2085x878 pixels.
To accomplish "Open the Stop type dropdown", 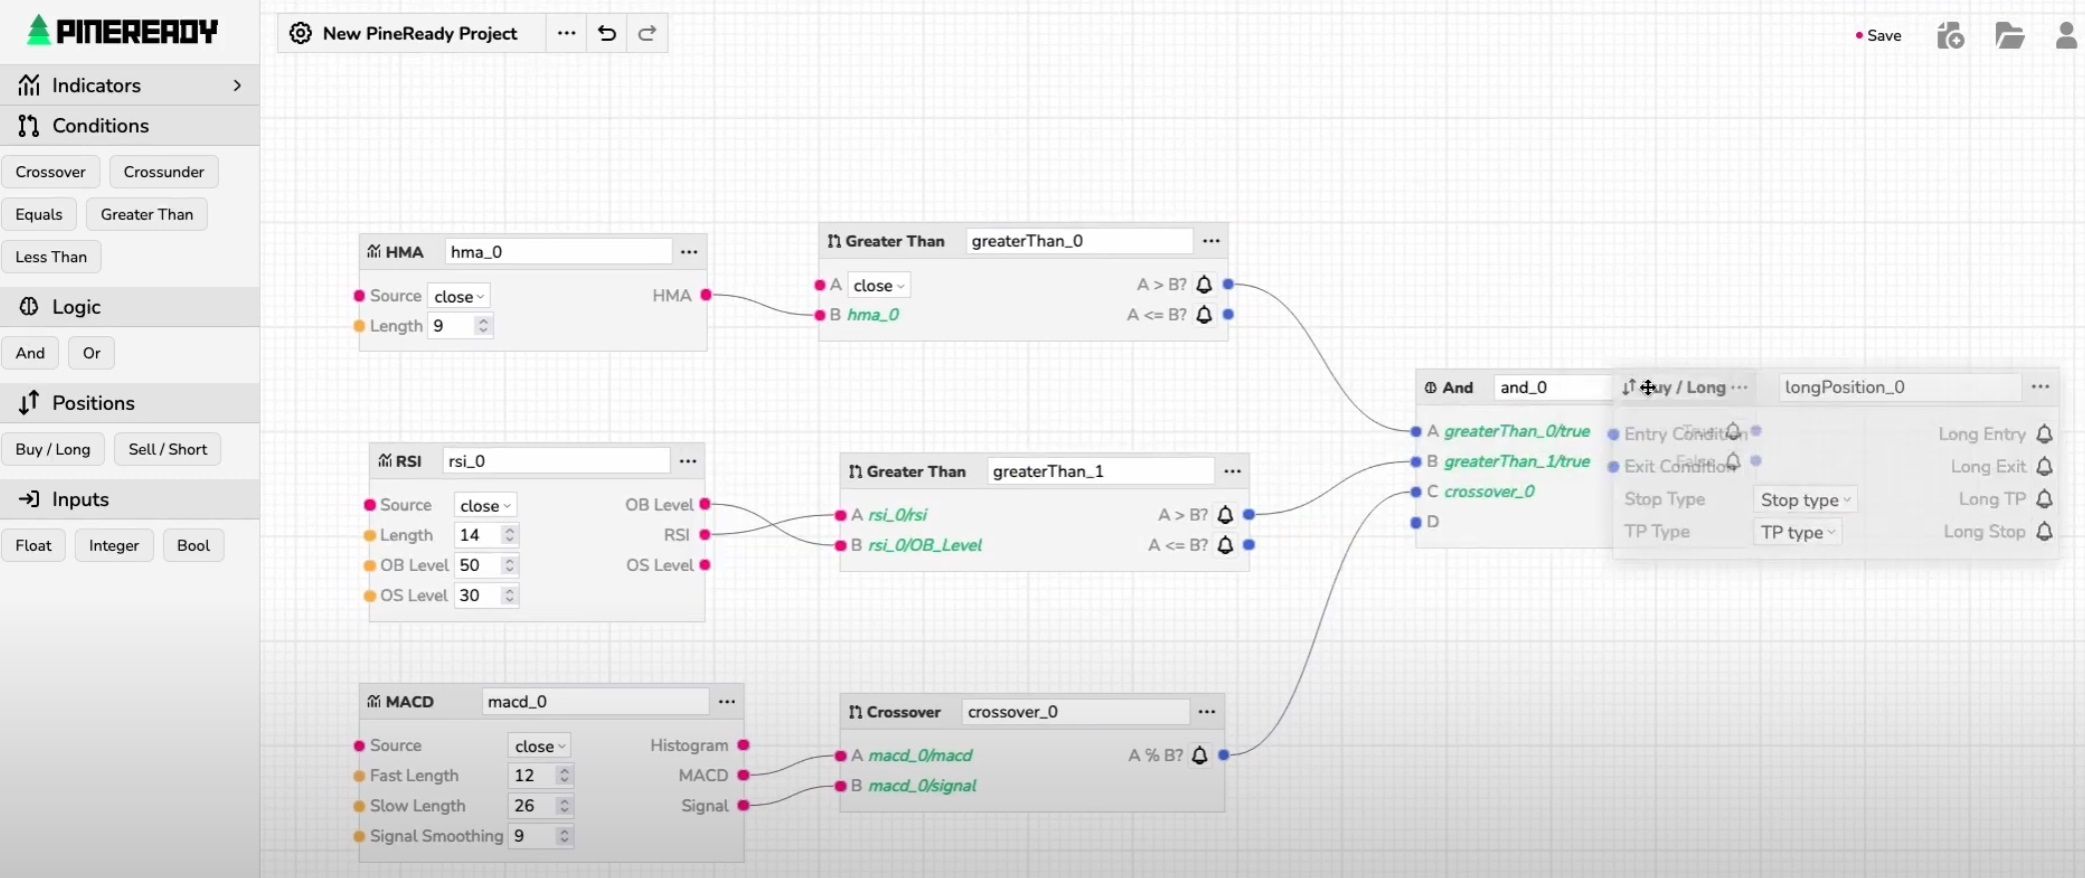I will [x=1805, y=500].
